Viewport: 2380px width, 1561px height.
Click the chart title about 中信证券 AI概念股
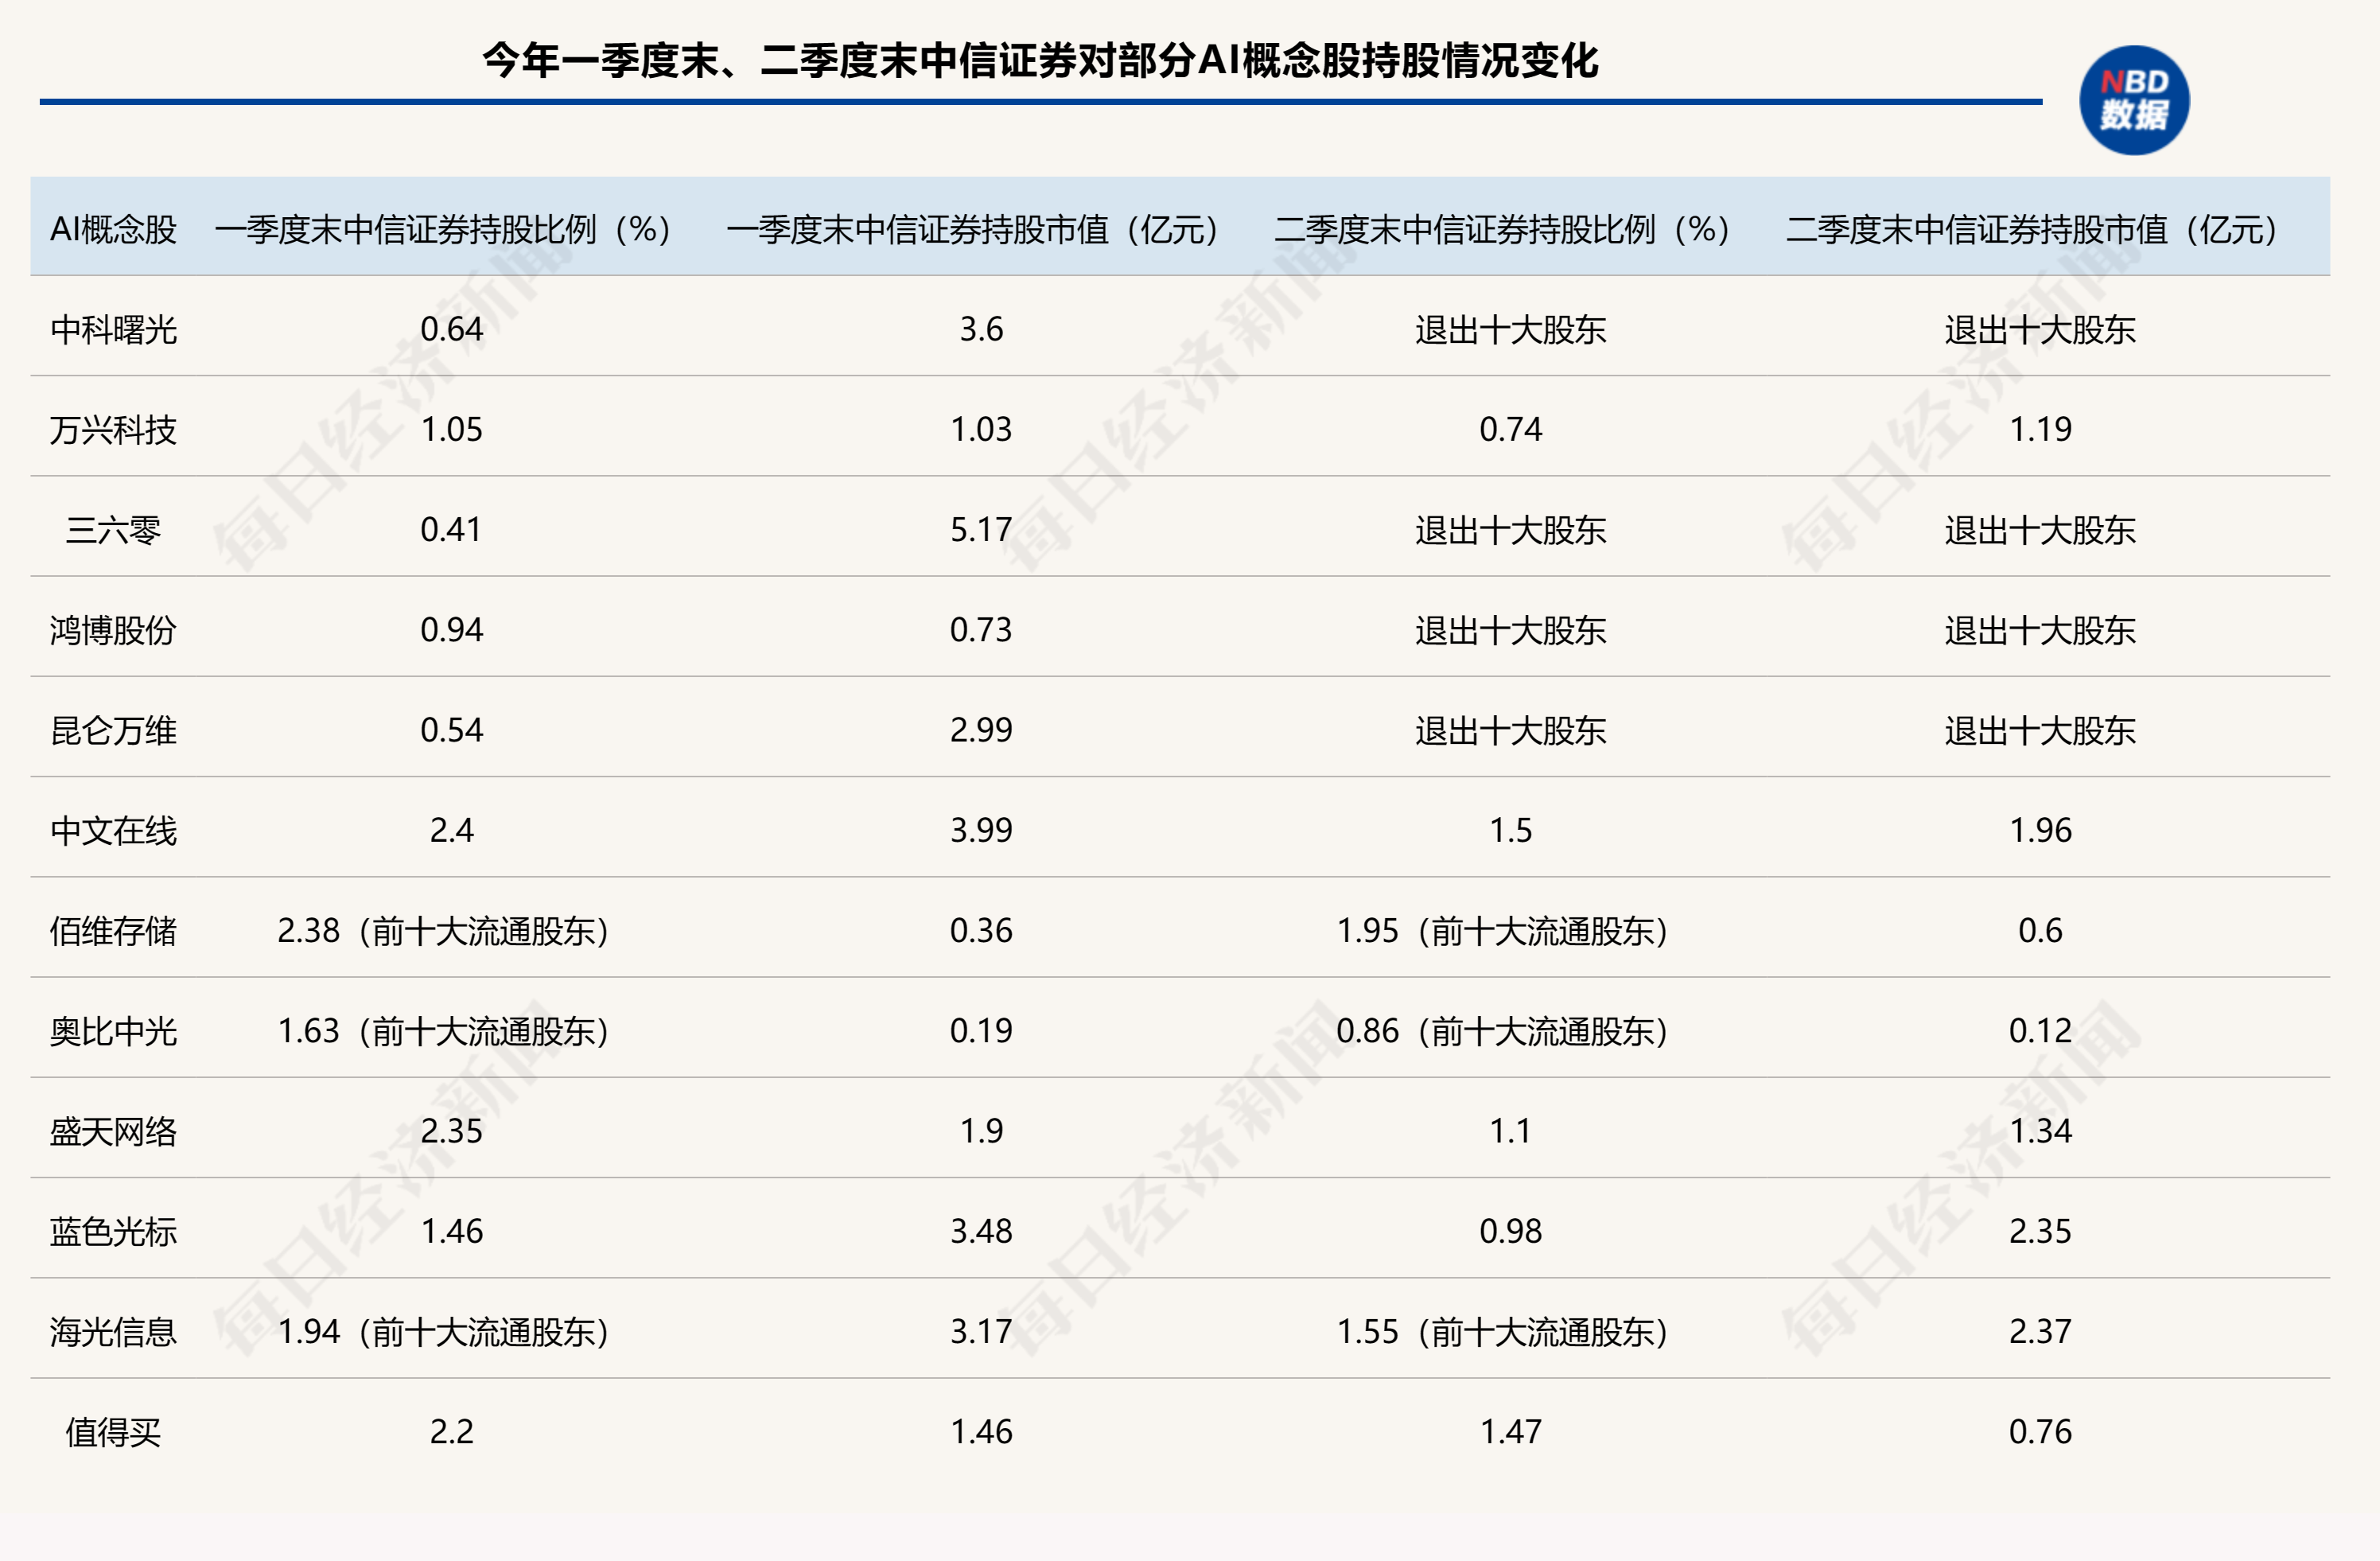tap(1040, 61)
